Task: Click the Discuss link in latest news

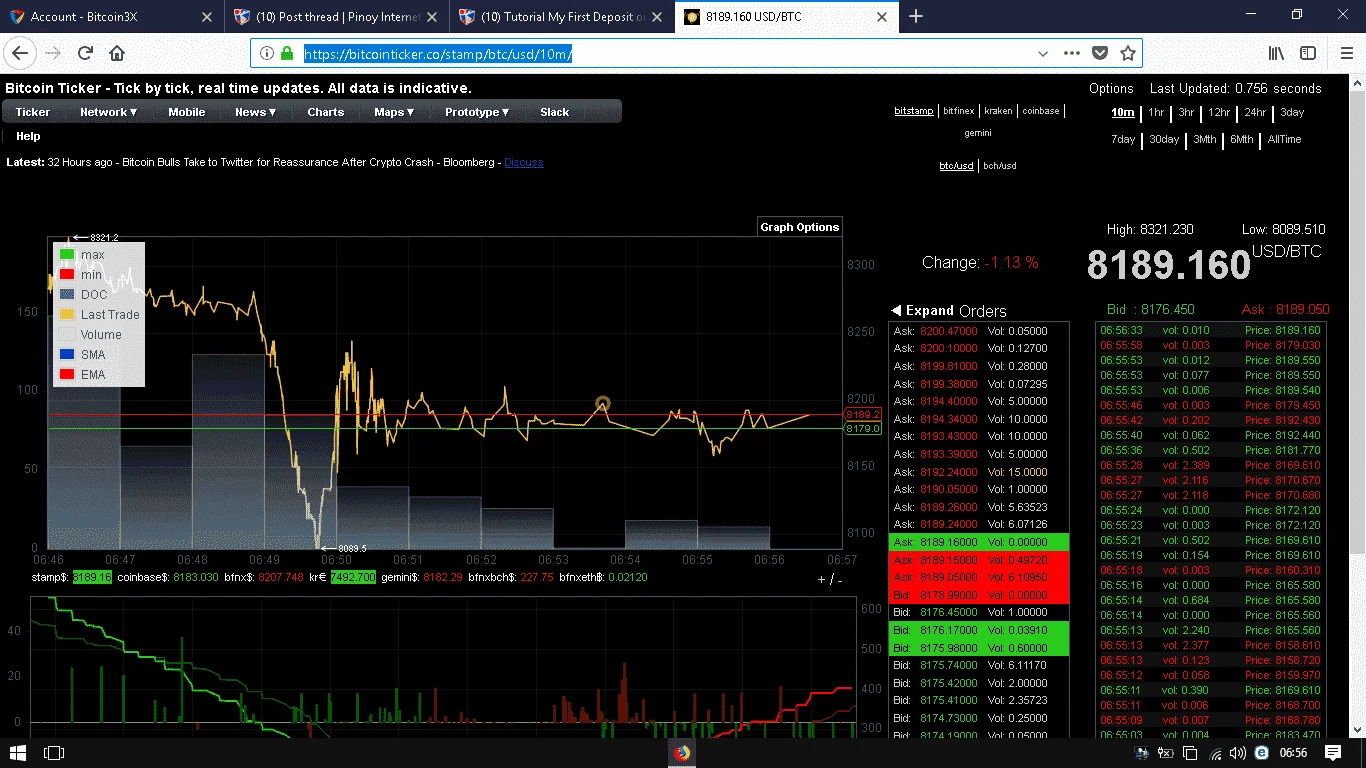Action: pyautogui.click(x=524, y=162)
